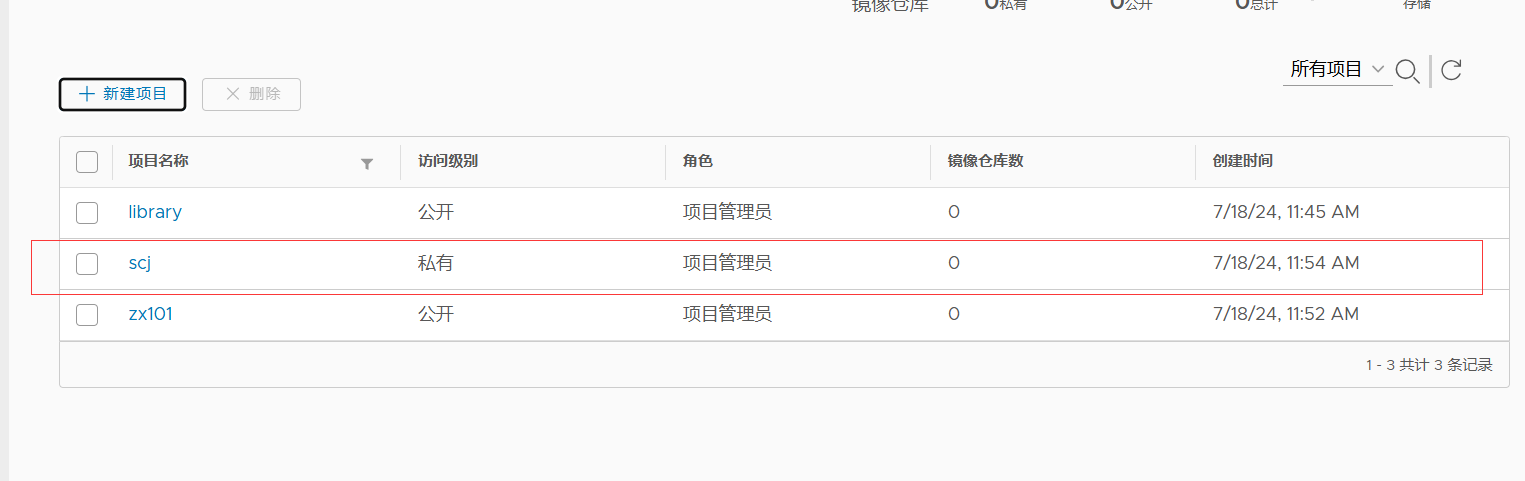Screen dimensions: 1525x481
Task: Click the 删除 button
Action: 251,94
